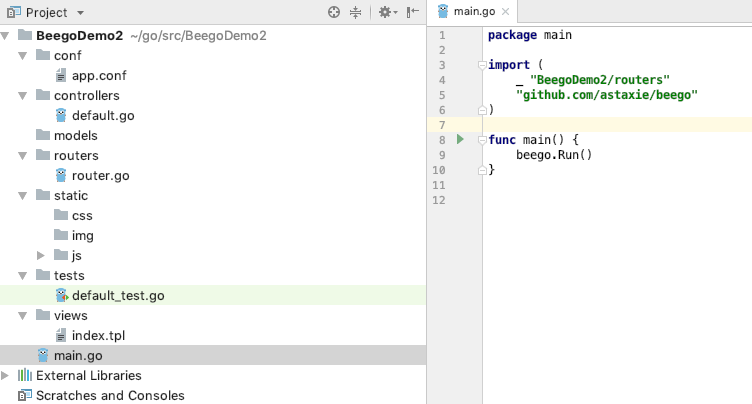Click the Collapse All icon

356,13
